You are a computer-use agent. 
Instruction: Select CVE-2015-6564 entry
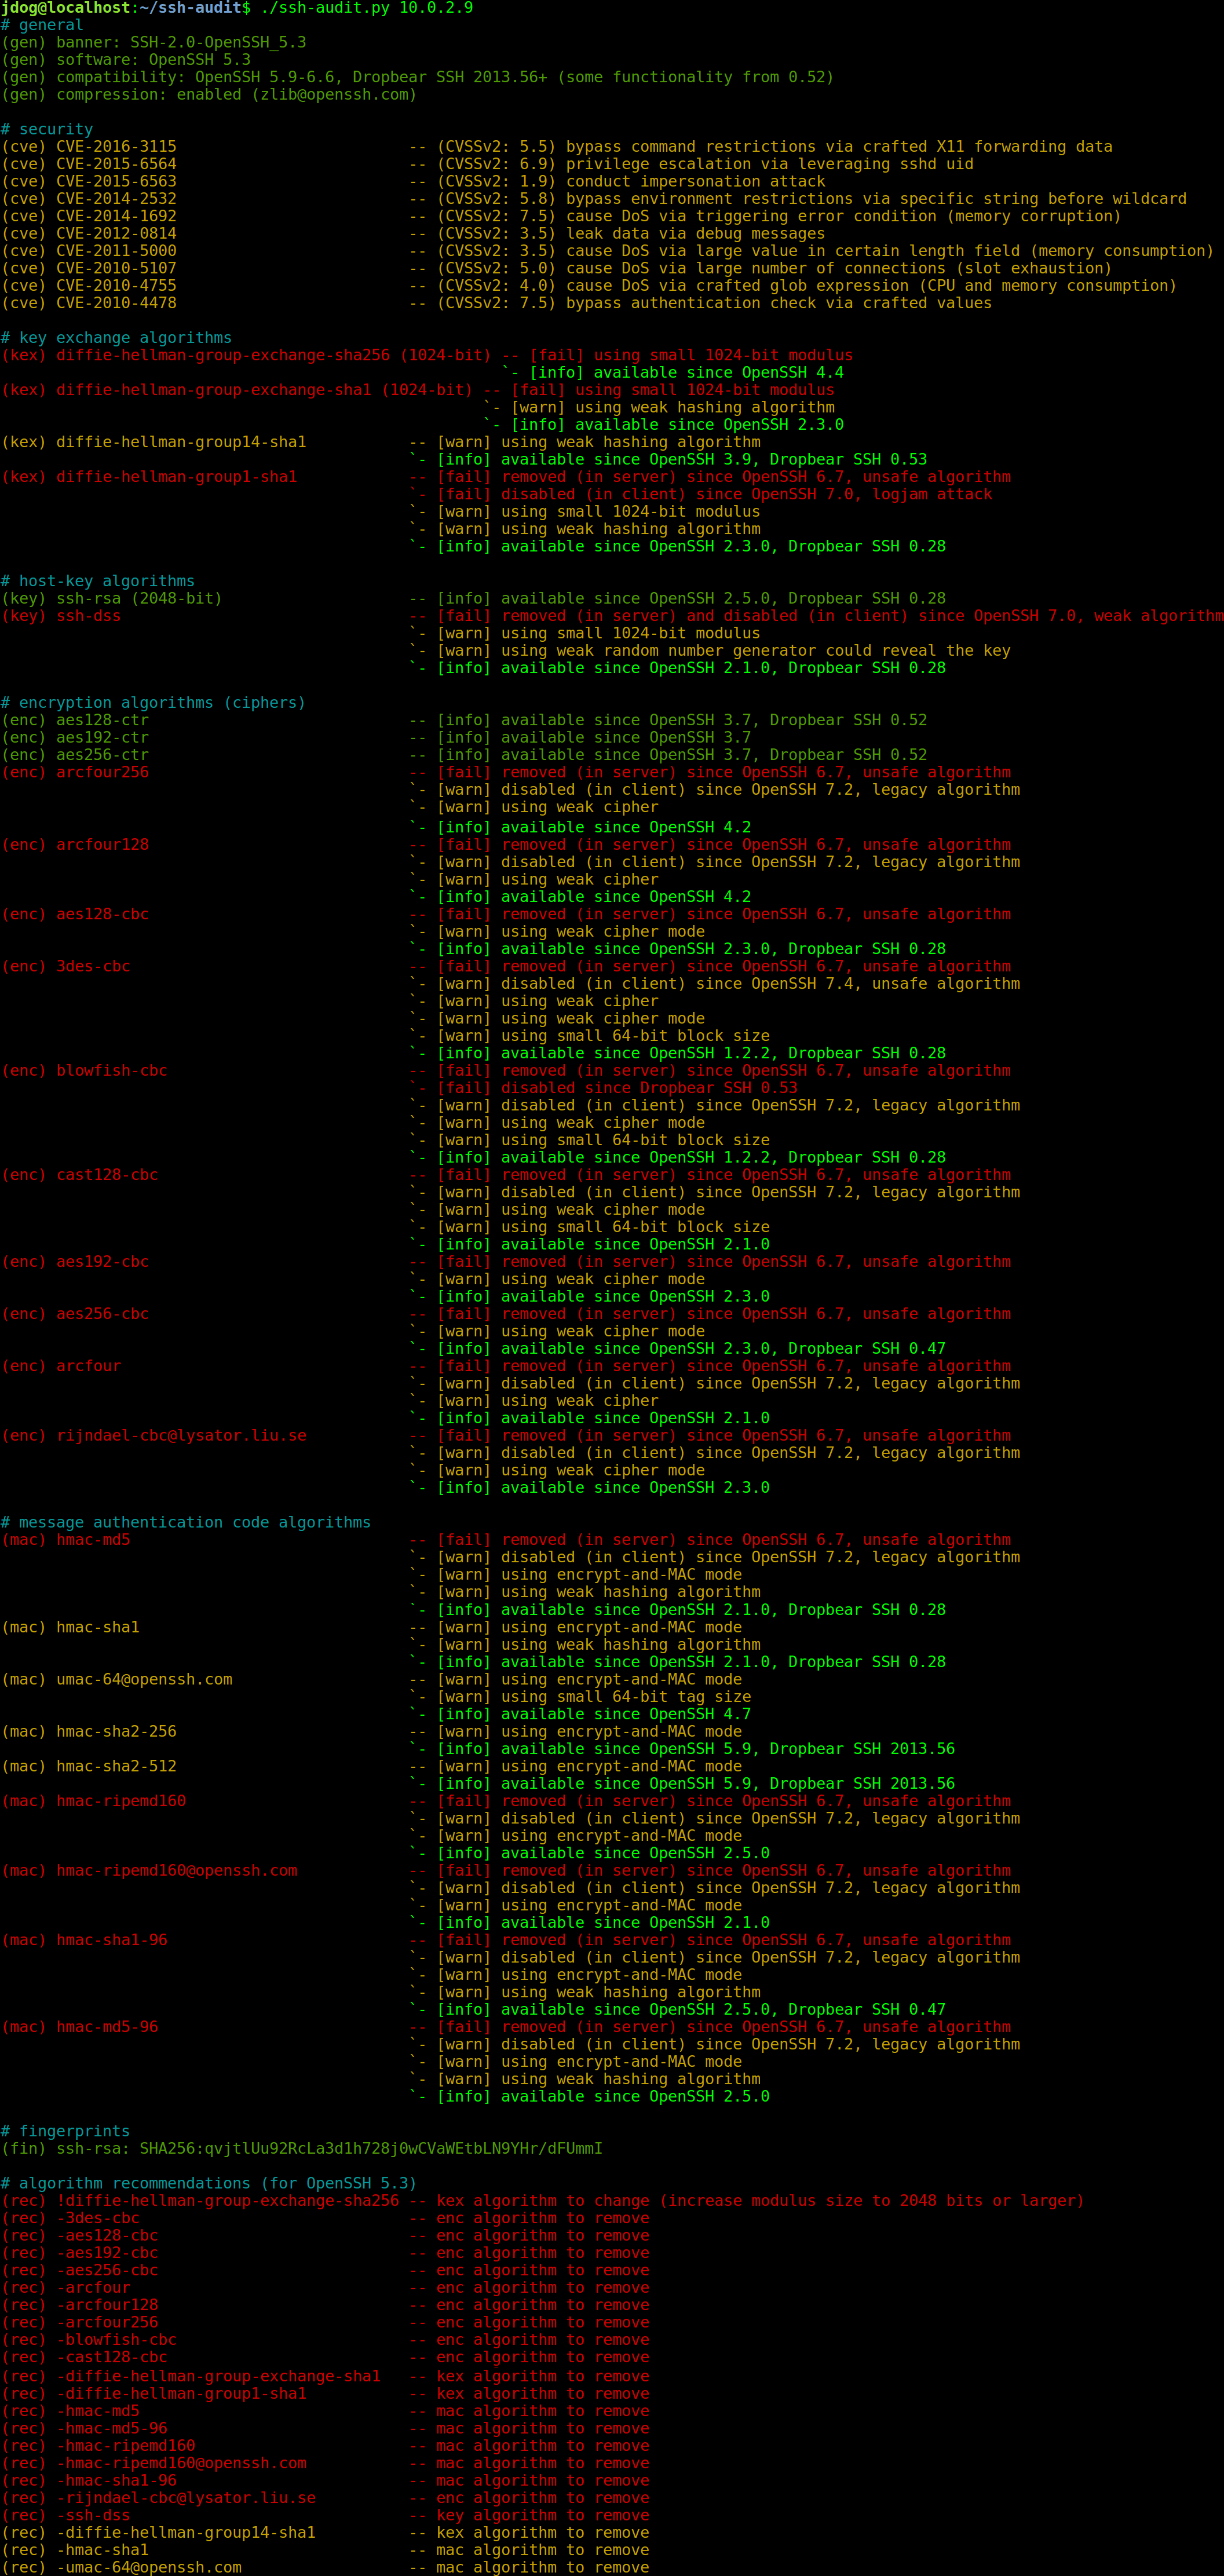[487, 164]
